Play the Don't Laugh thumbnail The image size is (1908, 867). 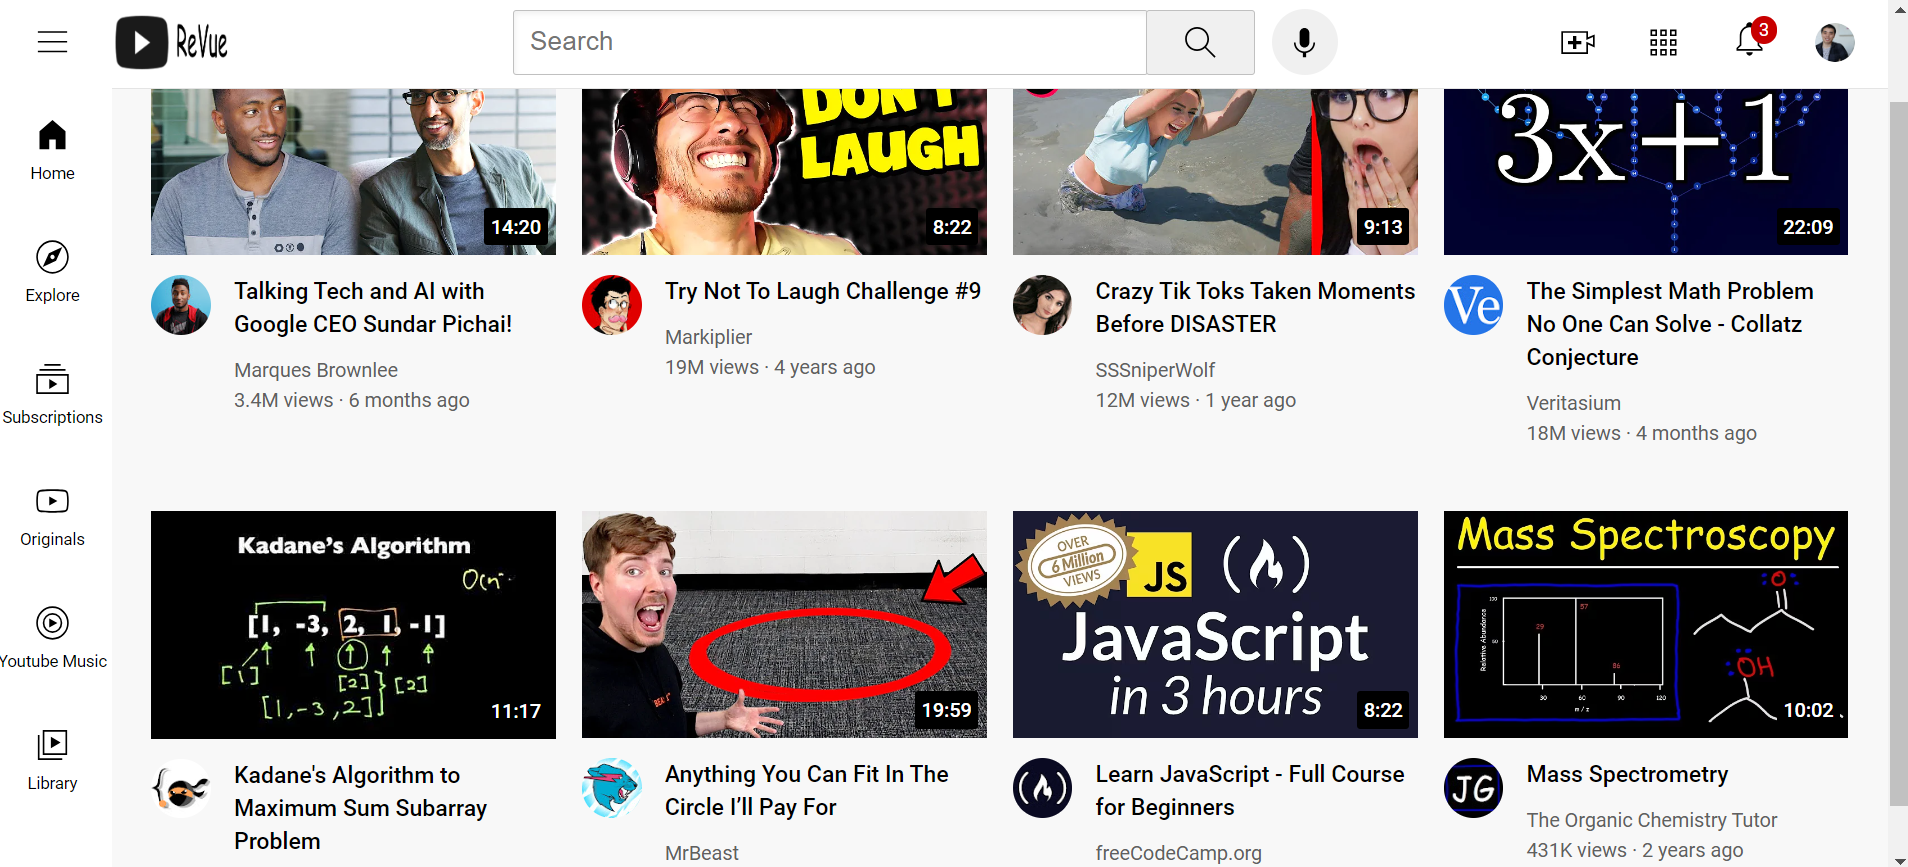coord(784,172)
